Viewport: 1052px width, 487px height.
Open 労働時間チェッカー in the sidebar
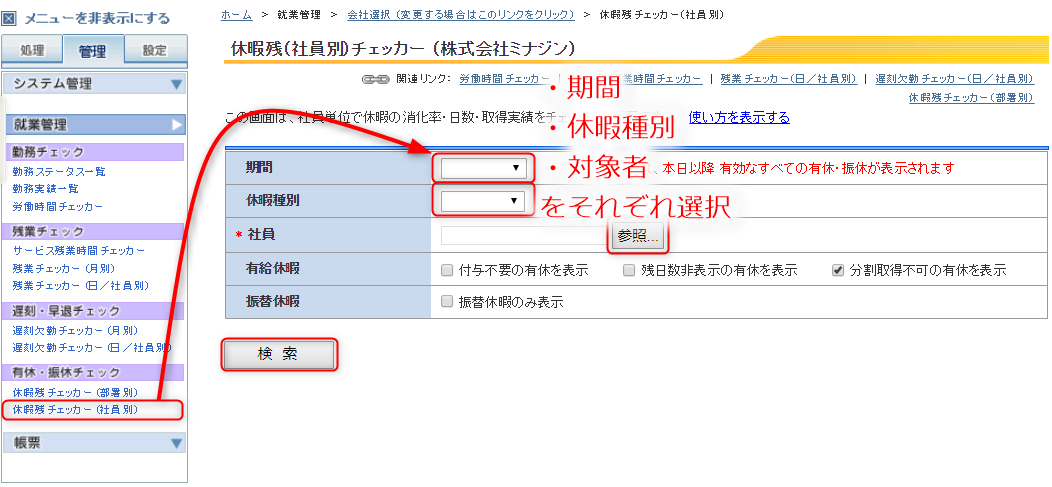[x=58, y=207]
